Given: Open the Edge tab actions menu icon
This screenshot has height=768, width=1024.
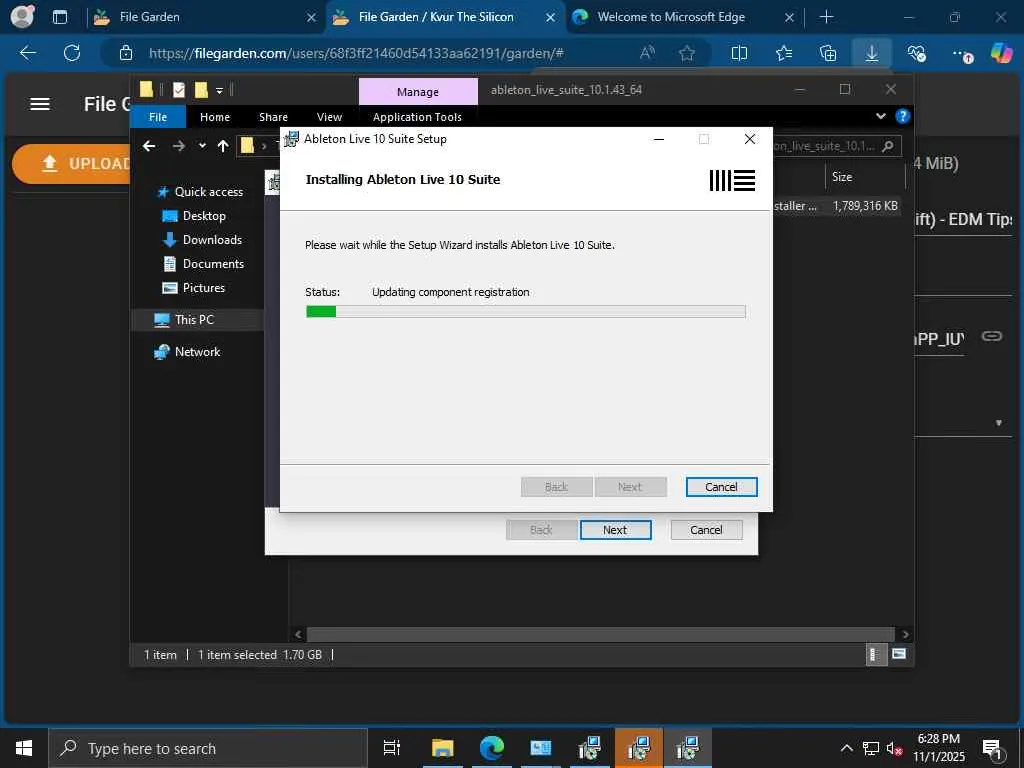Looking at the screenshot, I should (59, 17).
